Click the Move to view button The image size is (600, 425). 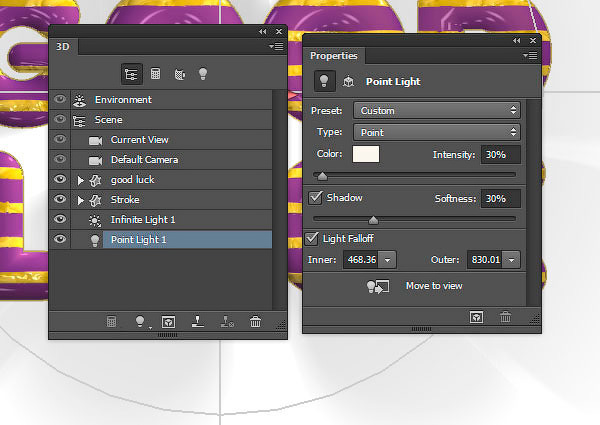click(x=434, y=286)
